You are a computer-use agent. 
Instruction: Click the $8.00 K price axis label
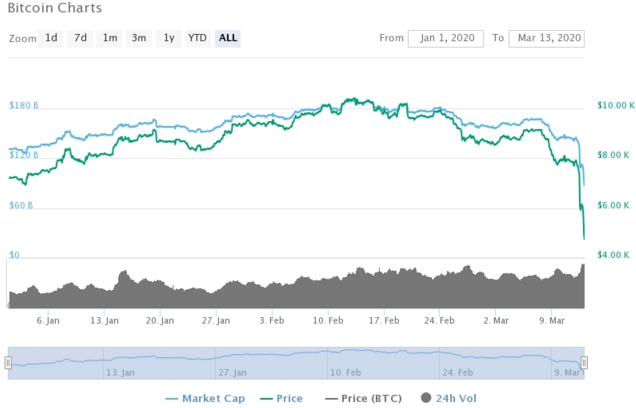pyautogui.click(x=613, y=155)
